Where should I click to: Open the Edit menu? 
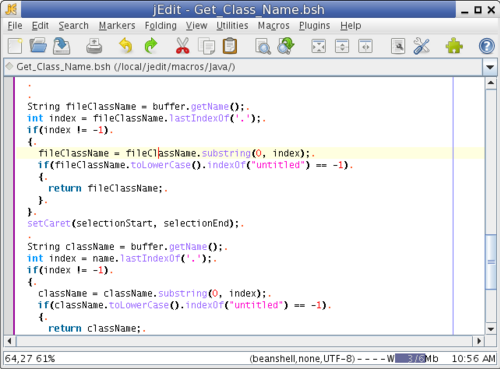(x=40, y=25)
